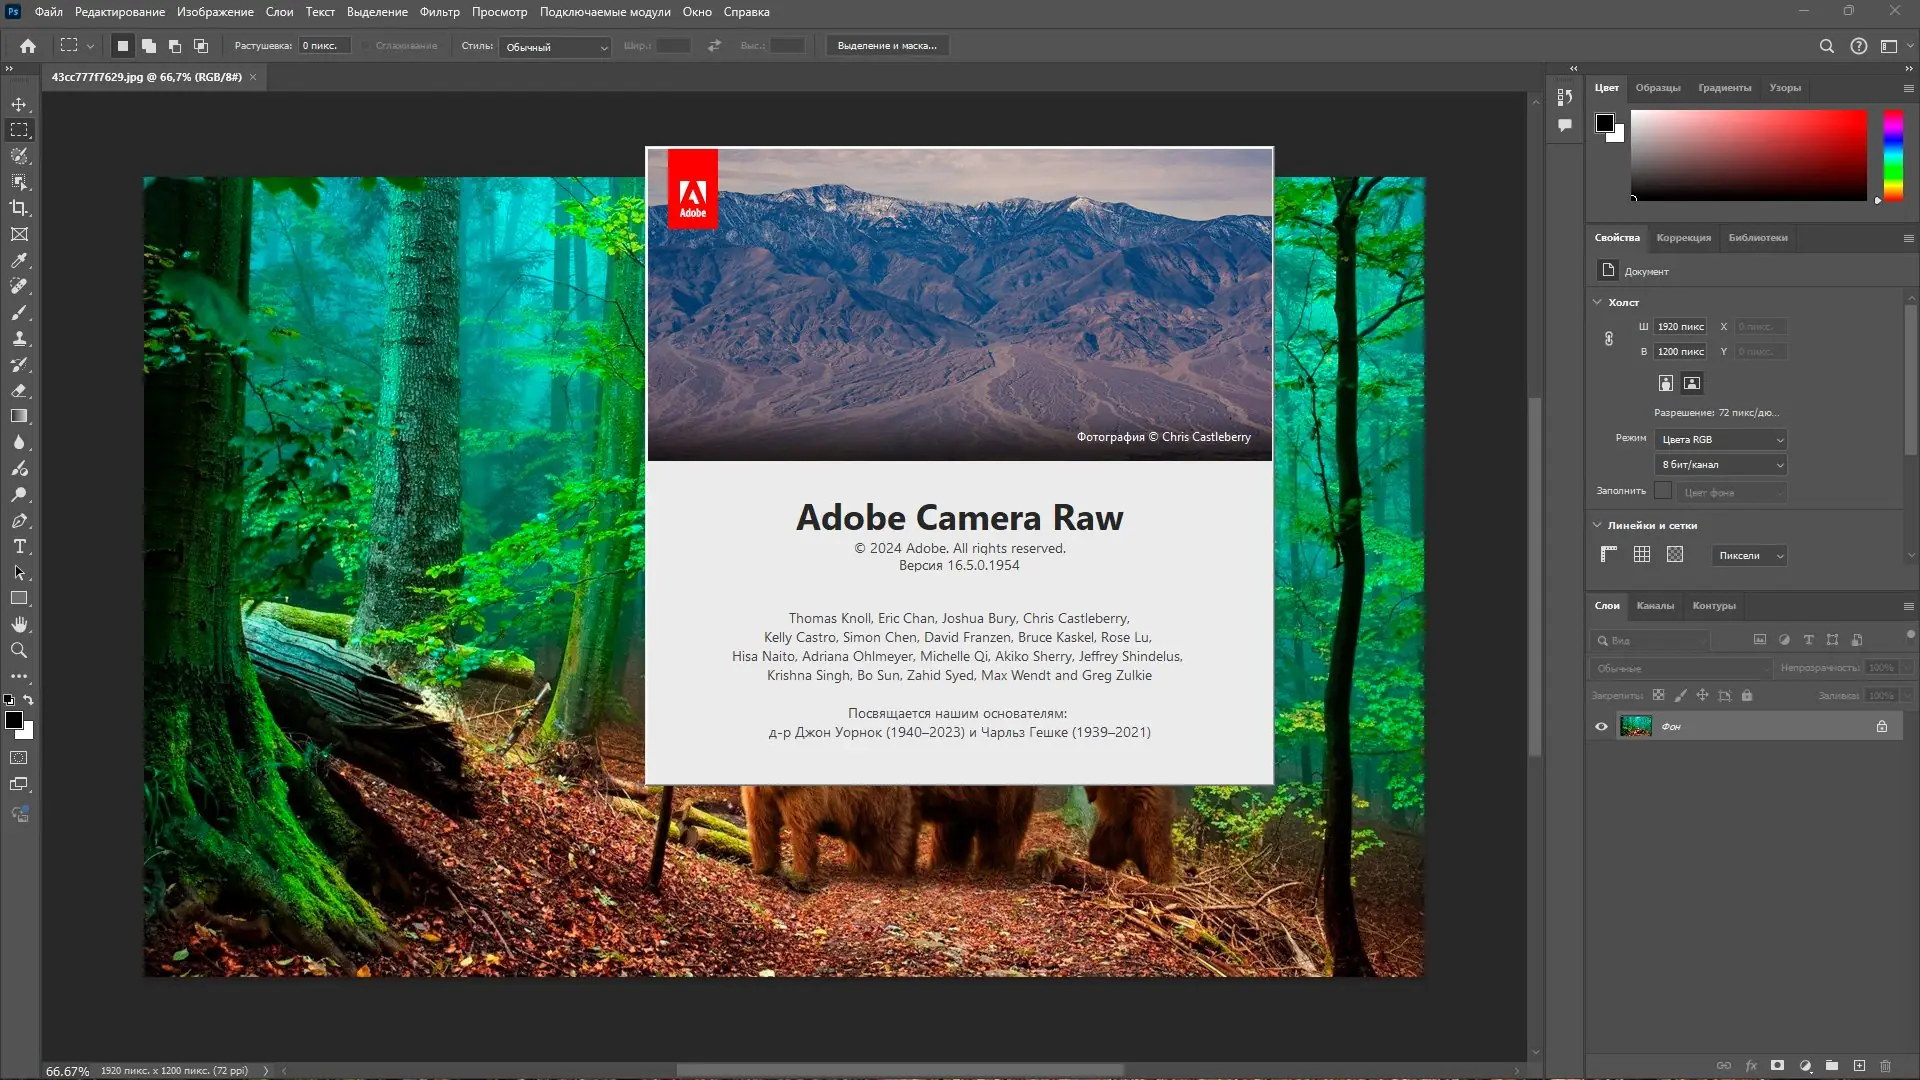This screenshot has height=1080, width=1920.
Task: Select the Eyedropper tool
Action: click(x=19, y=260)
